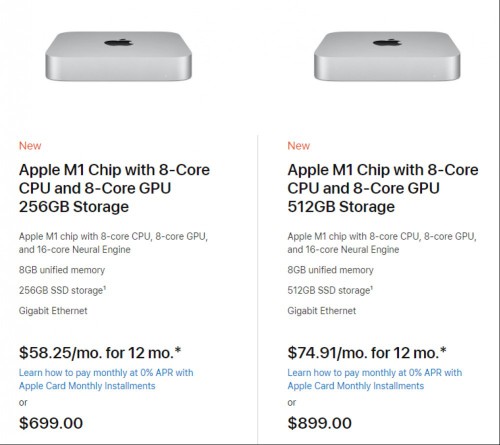The image size is (500, 445).
Task: Click the Apple logo on left Mac mini
Action: pos(119,42)
